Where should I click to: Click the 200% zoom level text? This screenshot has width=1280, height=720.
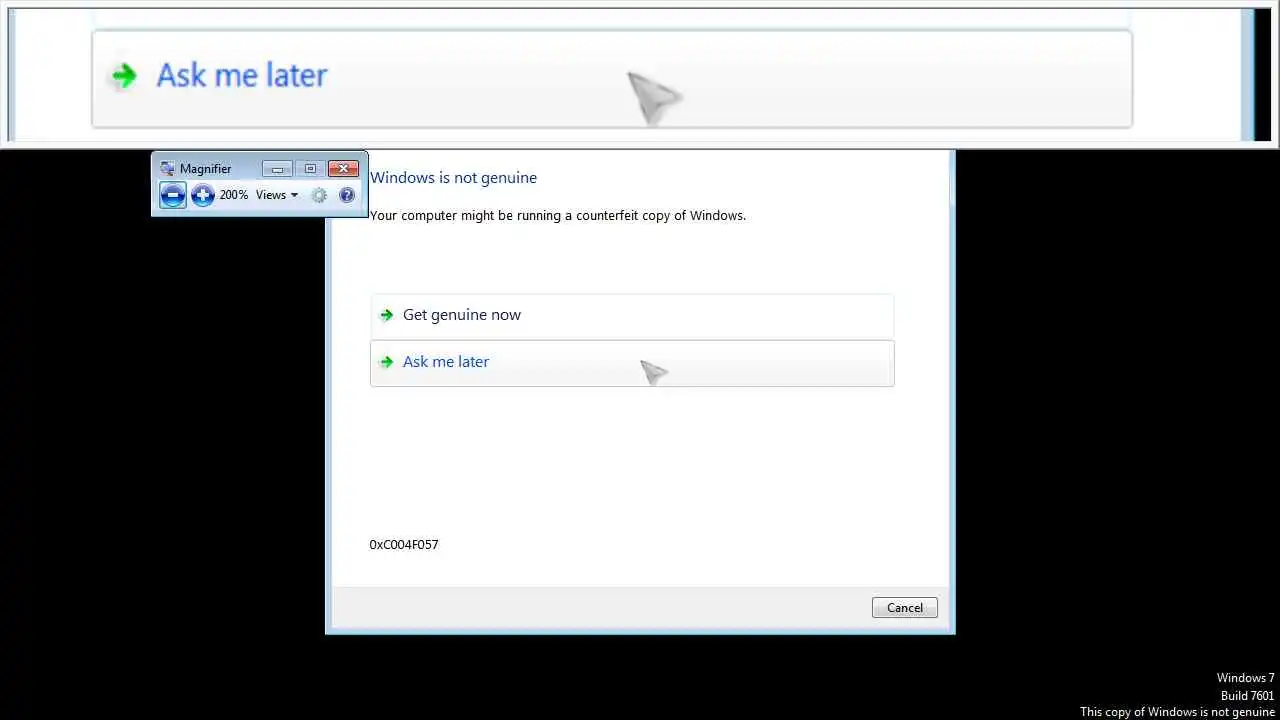click(x=233, y=195)
